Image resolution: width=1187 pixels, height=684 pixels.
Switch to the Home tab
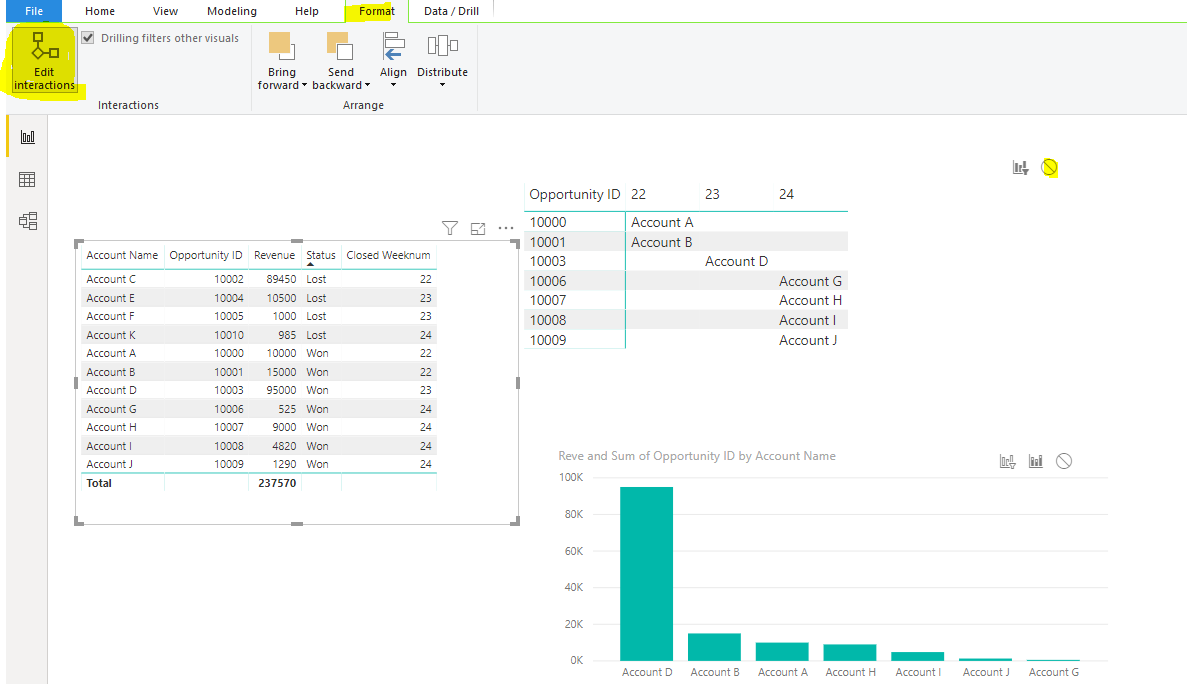click(x=100, y=11)
